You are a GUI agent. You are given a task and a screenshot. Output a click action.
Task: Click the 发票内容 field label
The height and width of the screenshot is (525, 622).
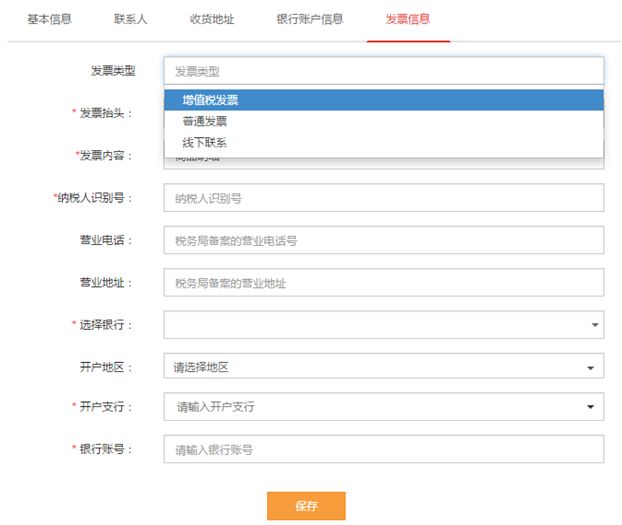pos(104,155)
